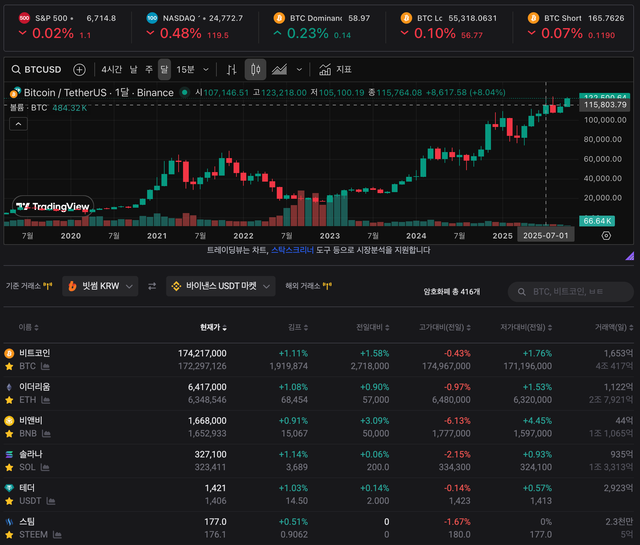The height and width of the screenshot is (545, 640).
Task: Click the add symbol plus icon
Action: coord(80,70)
